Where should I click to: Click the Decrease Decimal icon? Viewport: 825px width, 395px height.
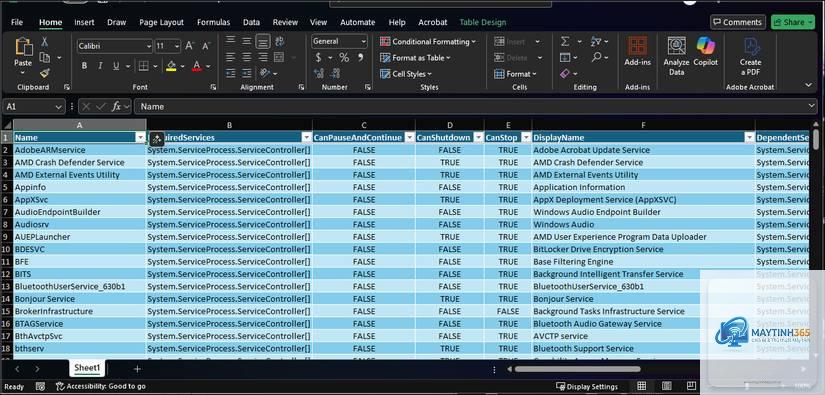pyautogui.click(x=335, y=74)
